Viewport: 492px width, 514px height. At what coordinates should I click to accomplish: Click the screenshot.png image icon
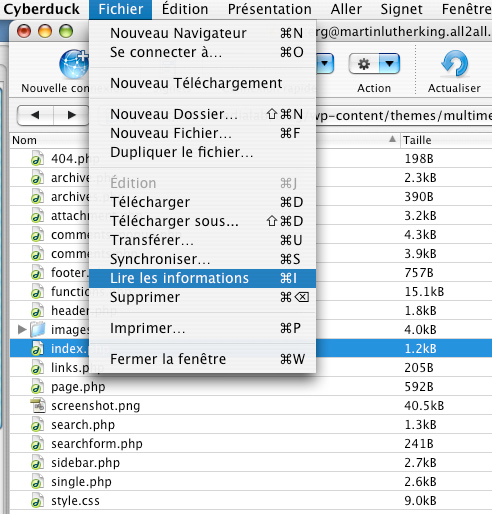38,406
